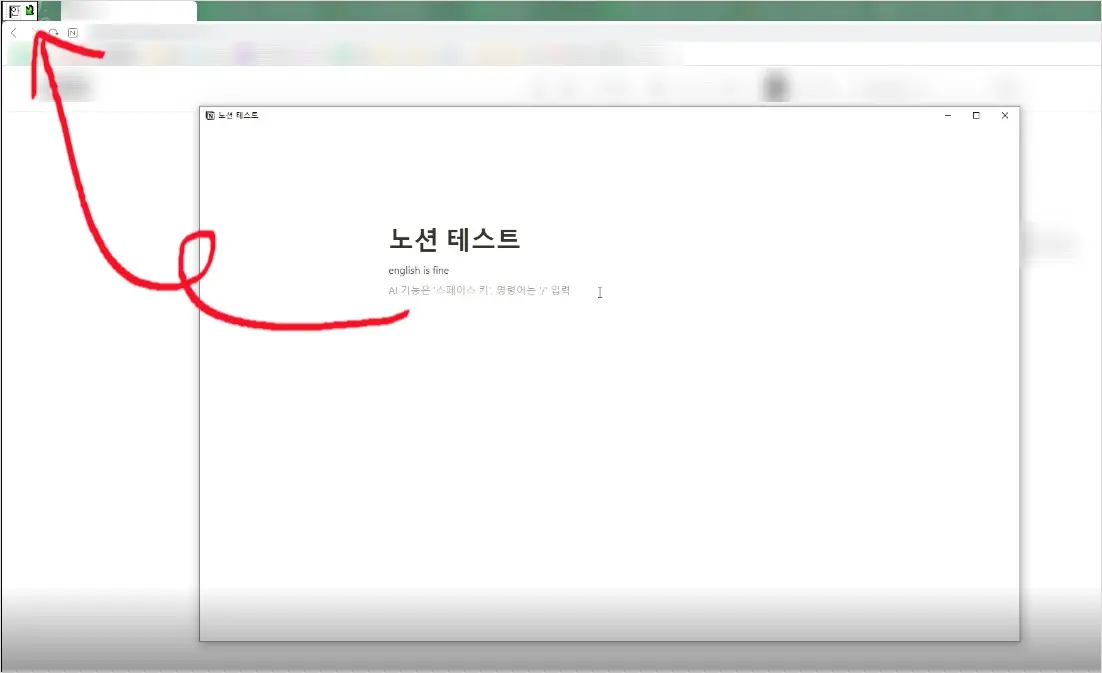Click the browser back navigation arrow

(x=12, y=32)
